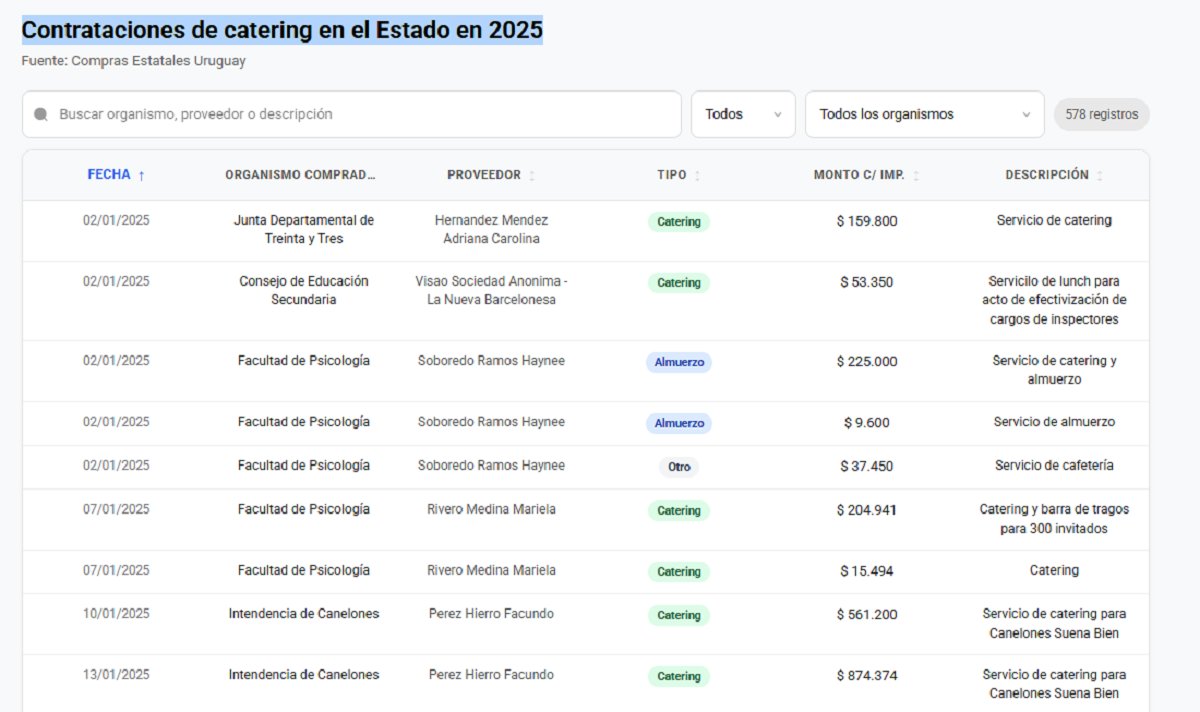Toggle the Catering badge in the first row
1200x712 pixels.
tap(678, 222)
